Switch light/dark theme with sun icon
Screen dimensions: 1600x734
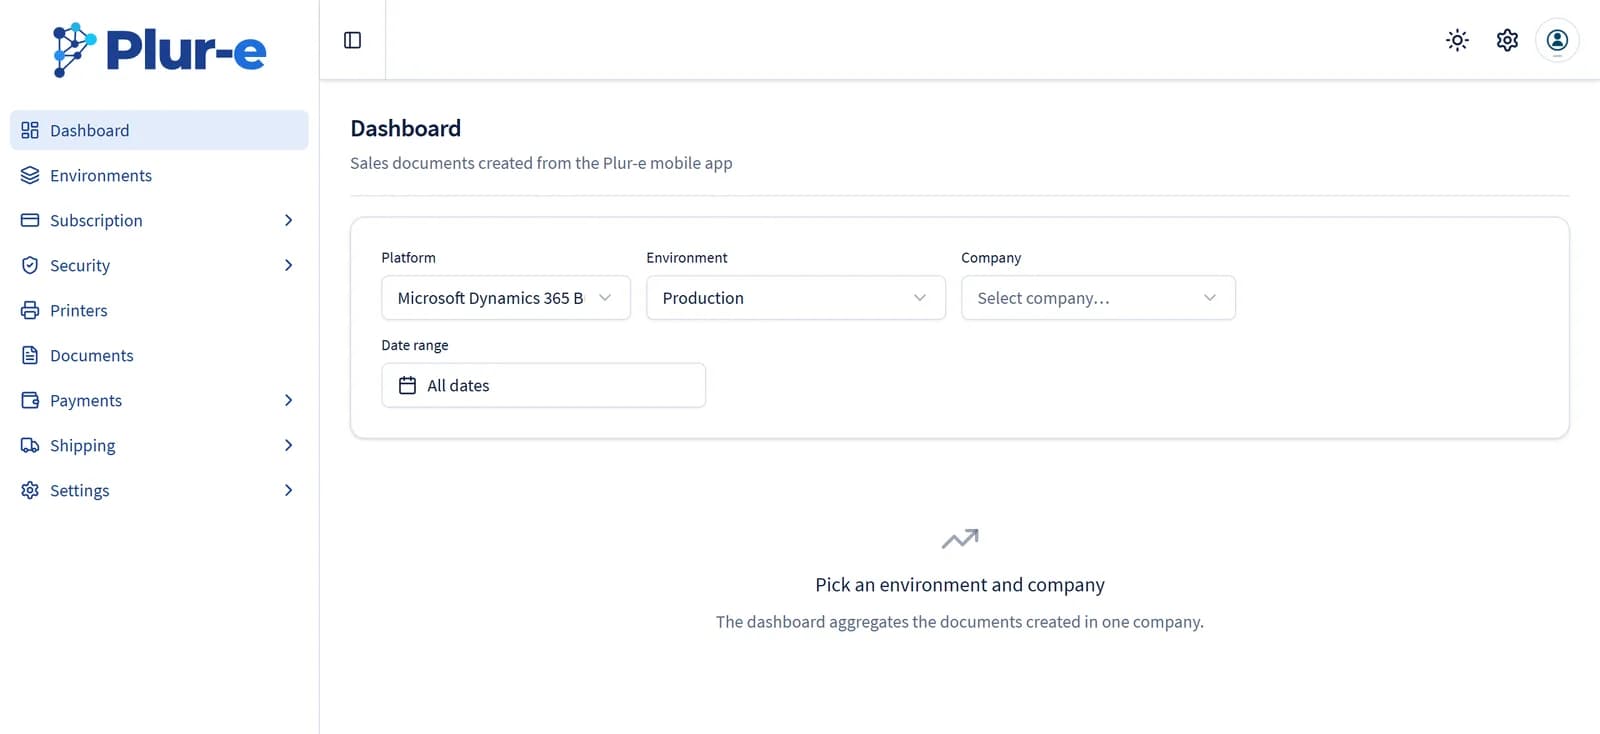click(x=1457, y=40)
